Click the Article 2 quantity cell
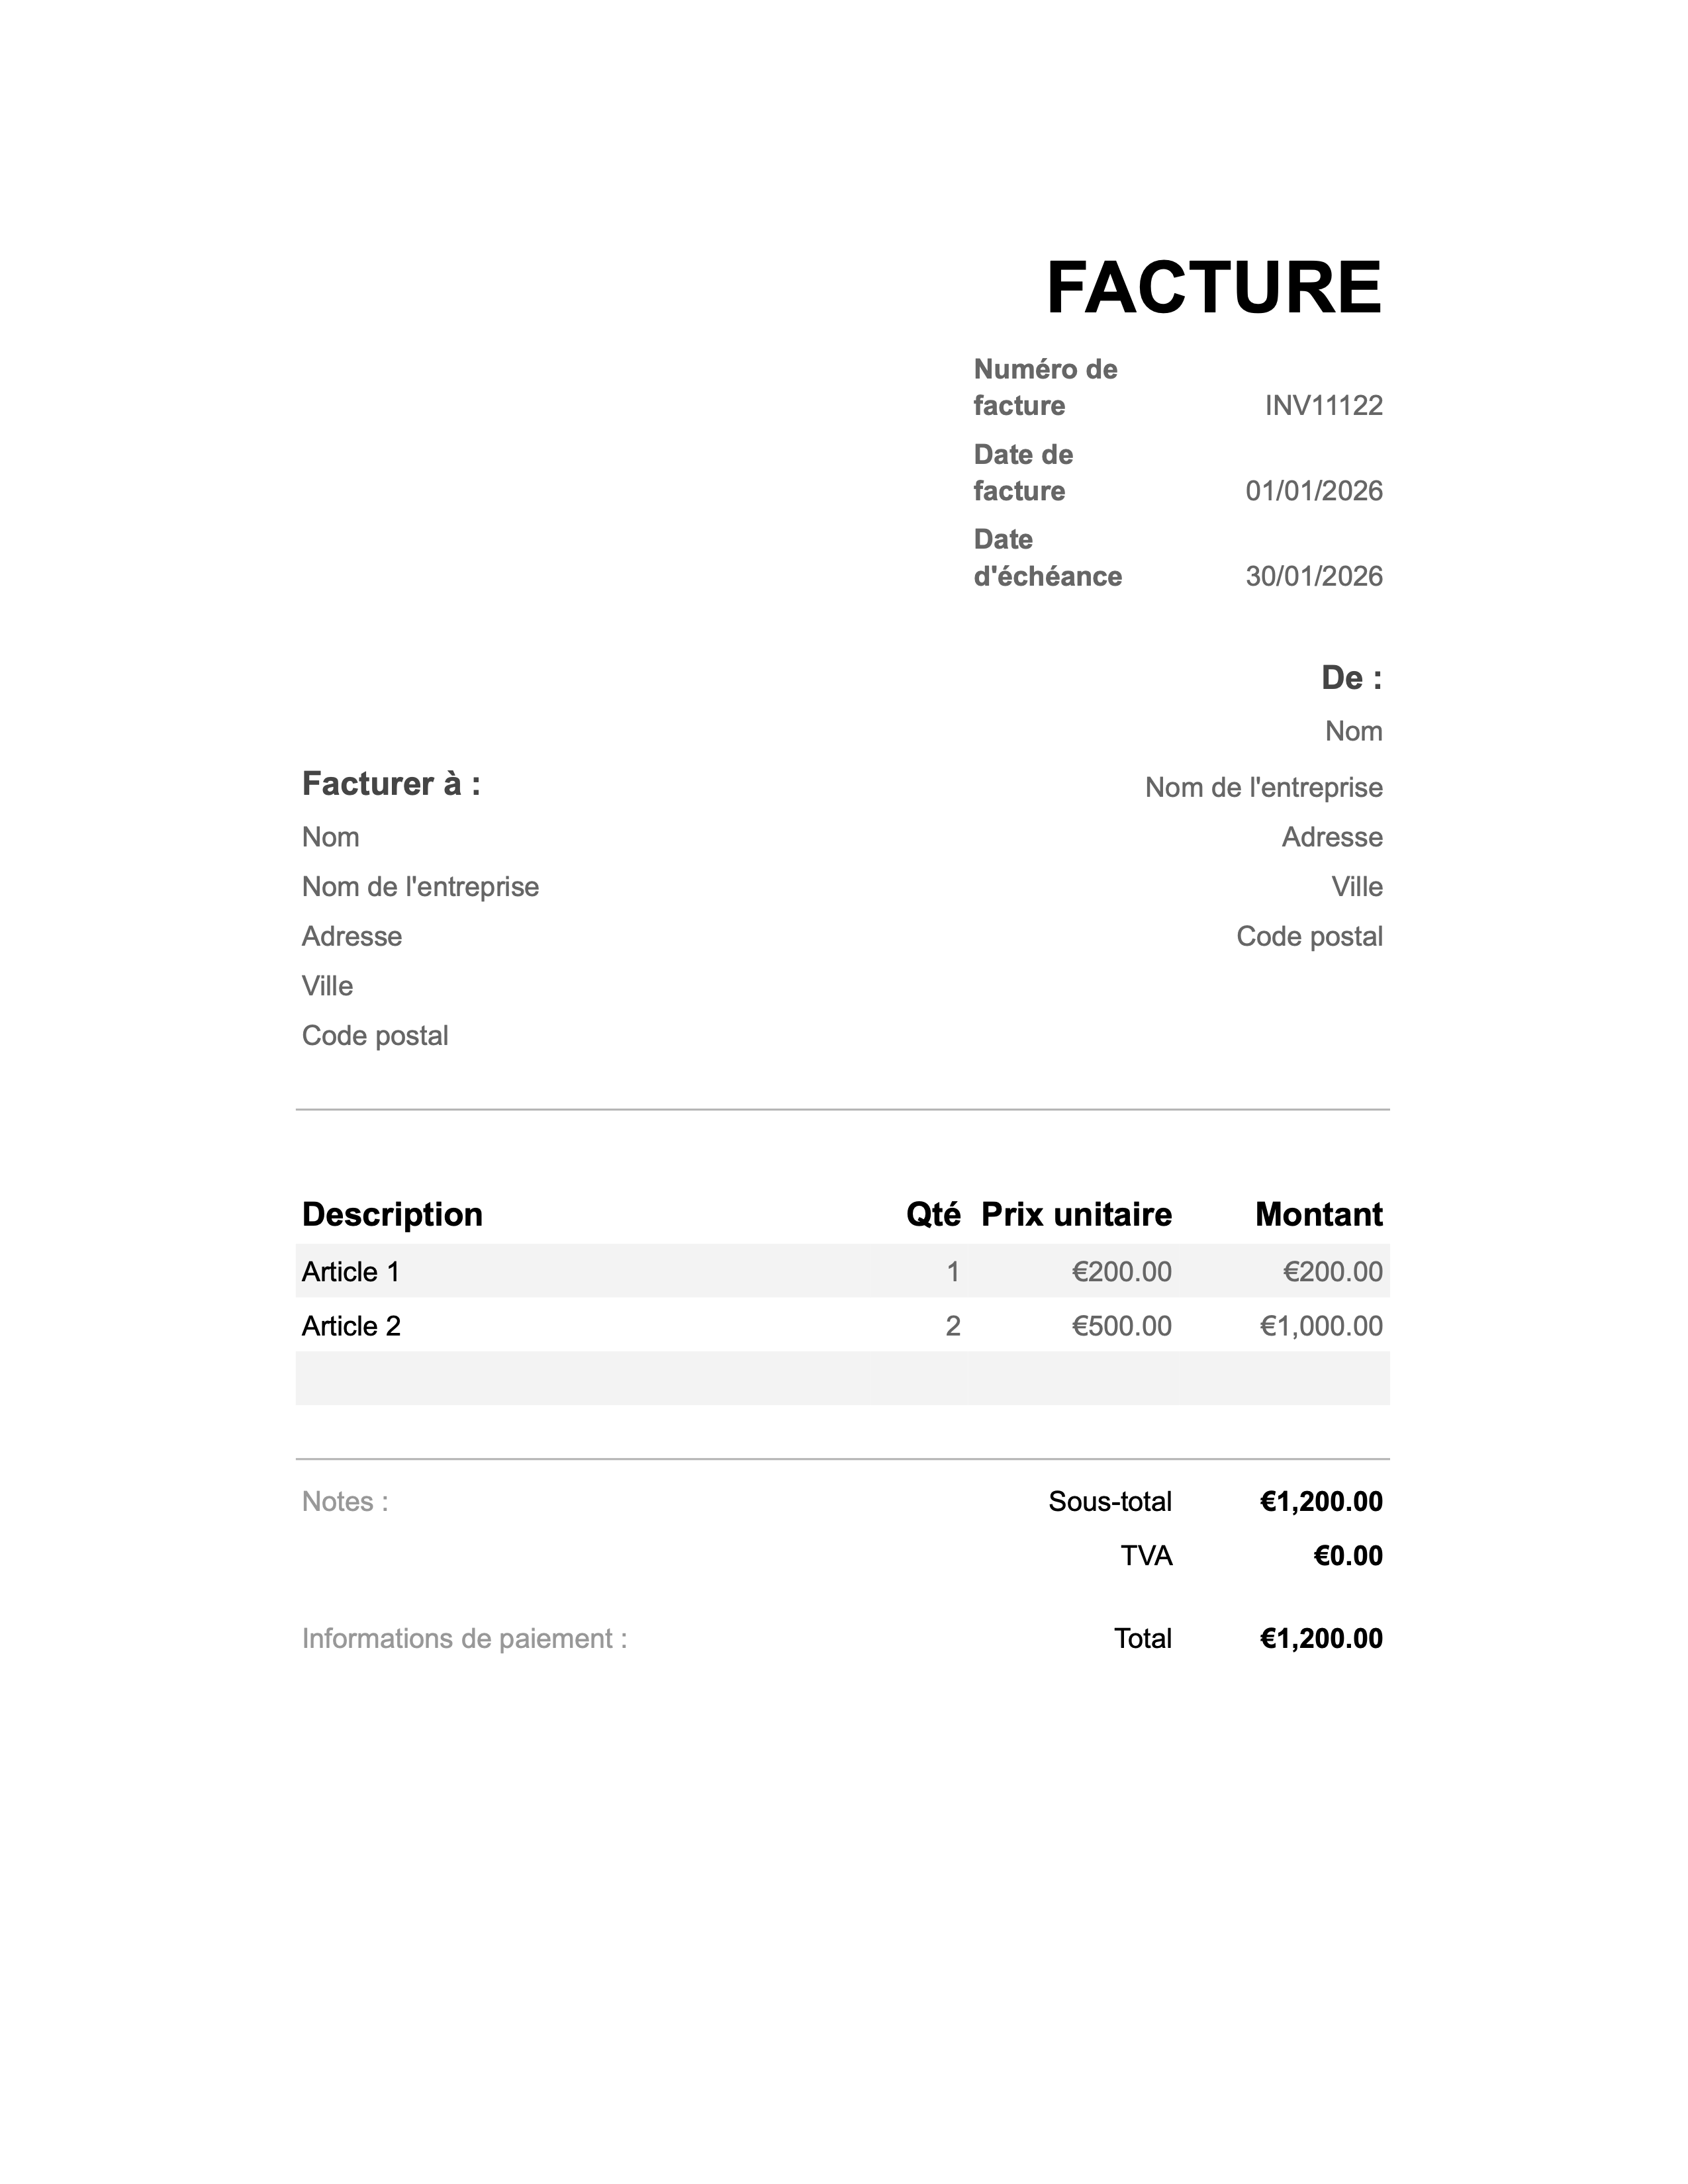This screenshot has width=1688, height=2184. (952, 1327)
